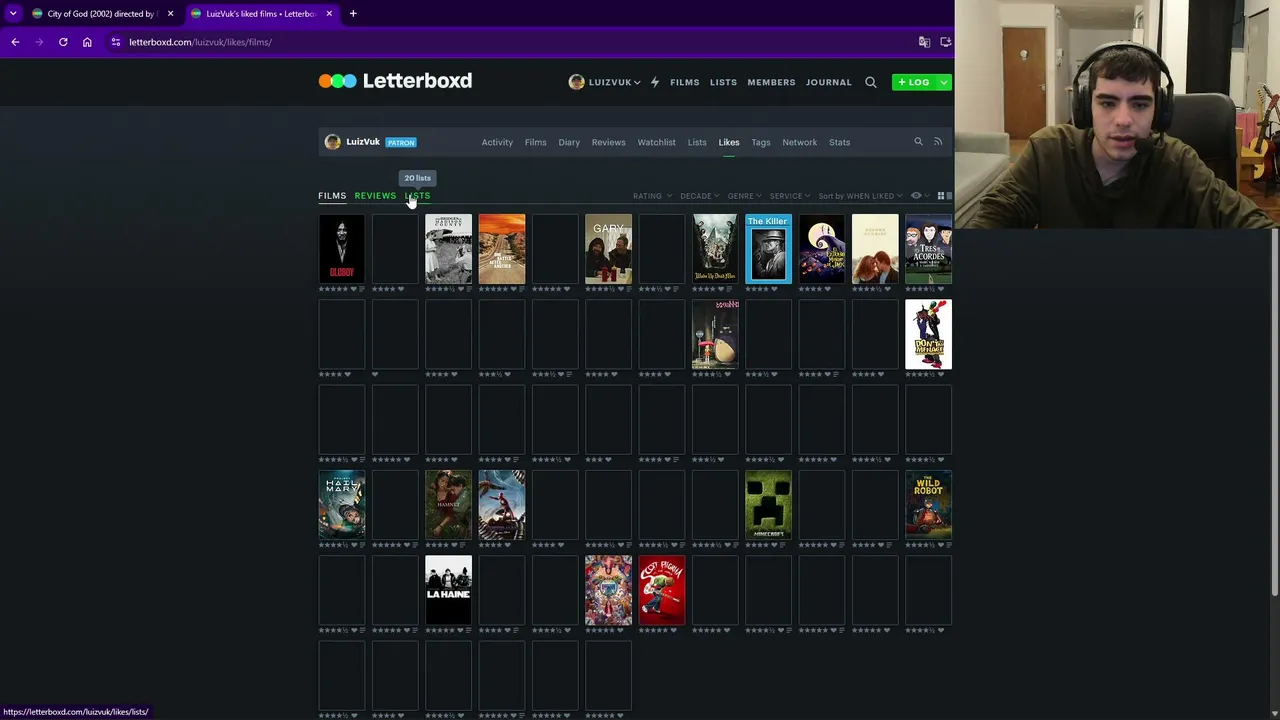
Task: Open the red Scott Pilgrim poster
Action: point(662,590)
